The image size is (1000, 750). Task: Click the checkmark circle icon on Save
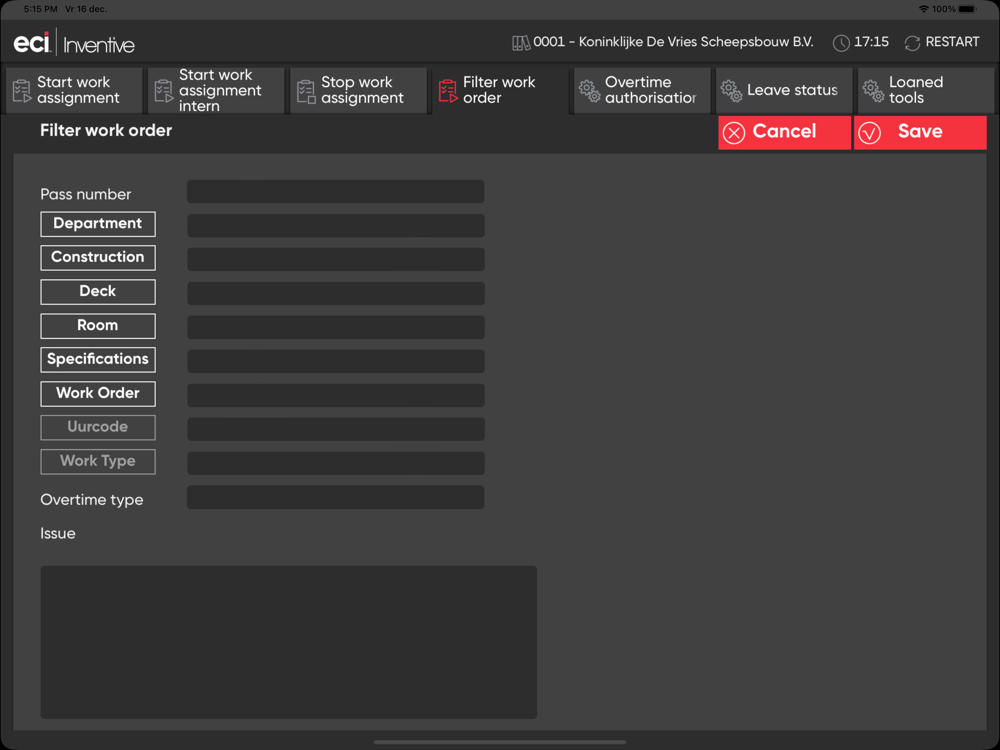[x=869, y=133]
